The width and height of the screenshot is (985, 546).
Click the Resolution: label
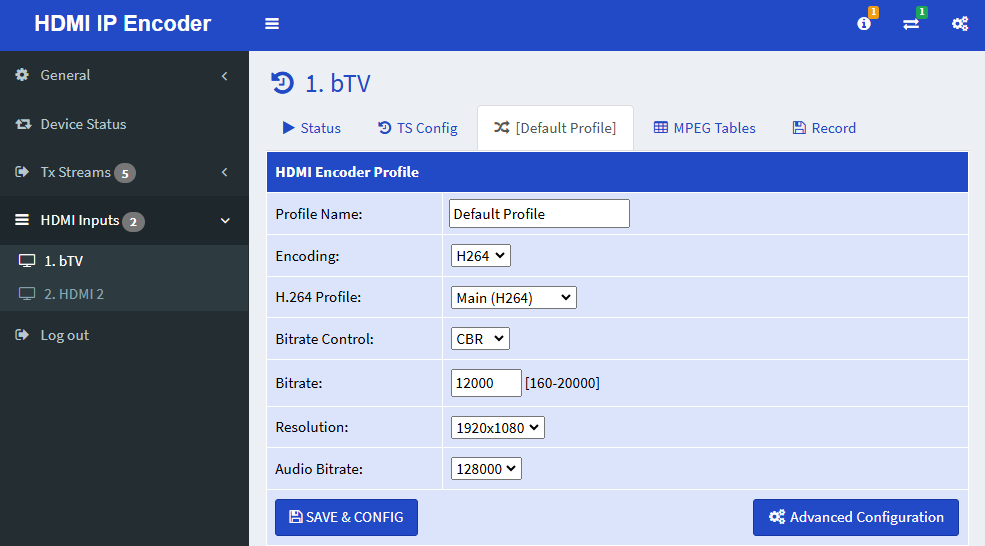pyautogui.click(x=312, y=427)
